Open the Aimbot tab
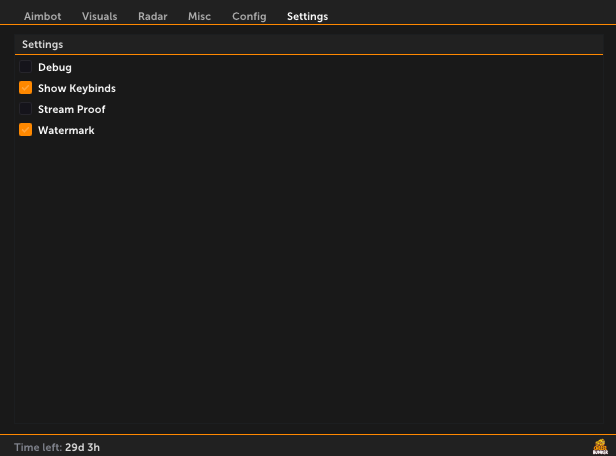This screenshot has width=616, height=456. coord(42,16)
